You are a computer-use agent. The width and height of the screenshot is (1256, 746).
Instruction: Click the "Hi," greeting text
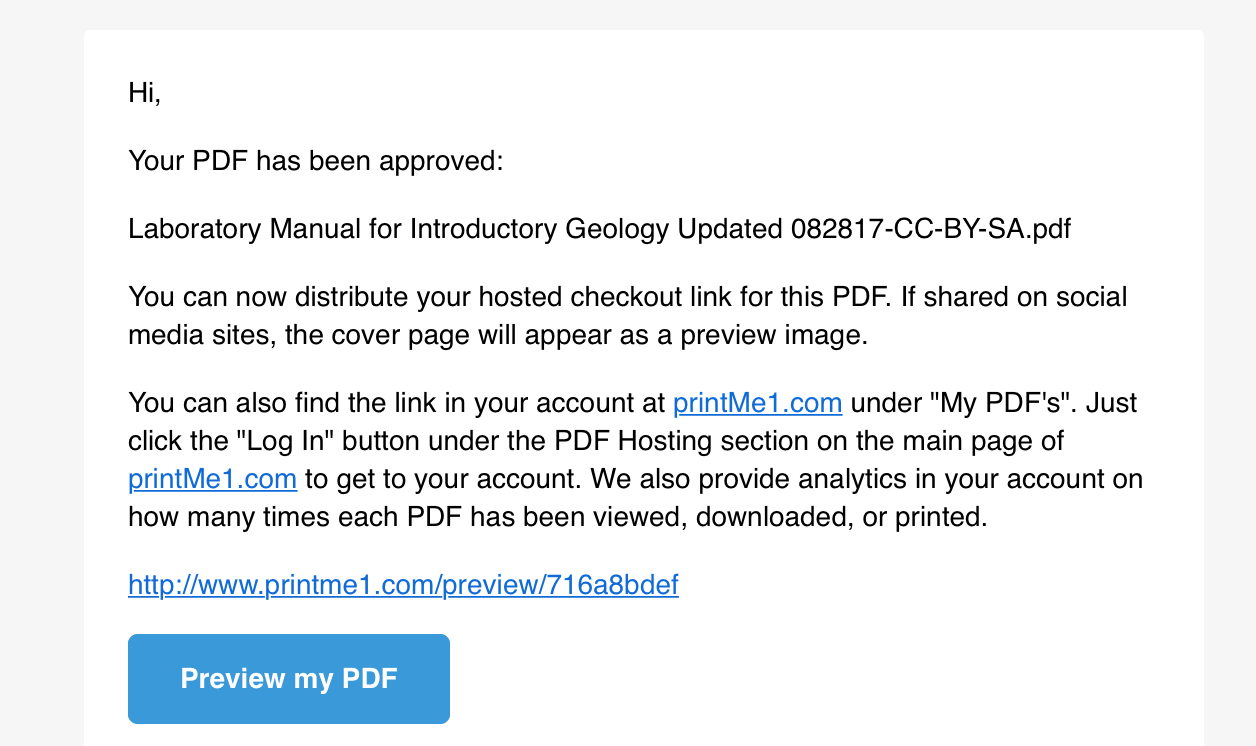point(145,93)
